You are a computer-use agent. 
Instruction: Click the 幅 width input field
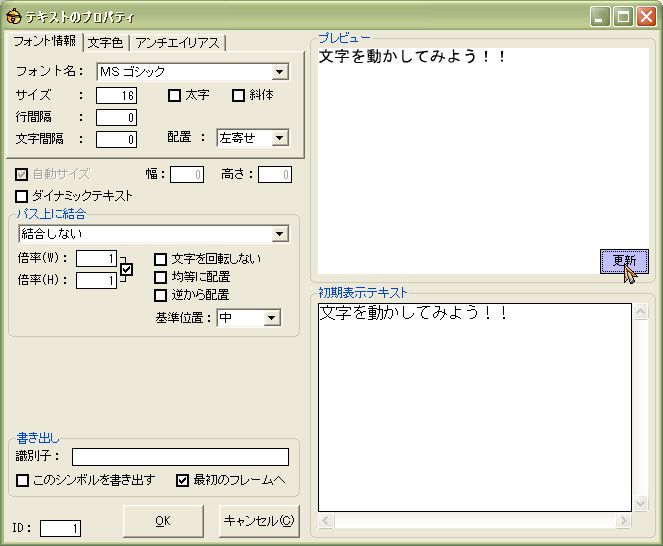(187, 175)
